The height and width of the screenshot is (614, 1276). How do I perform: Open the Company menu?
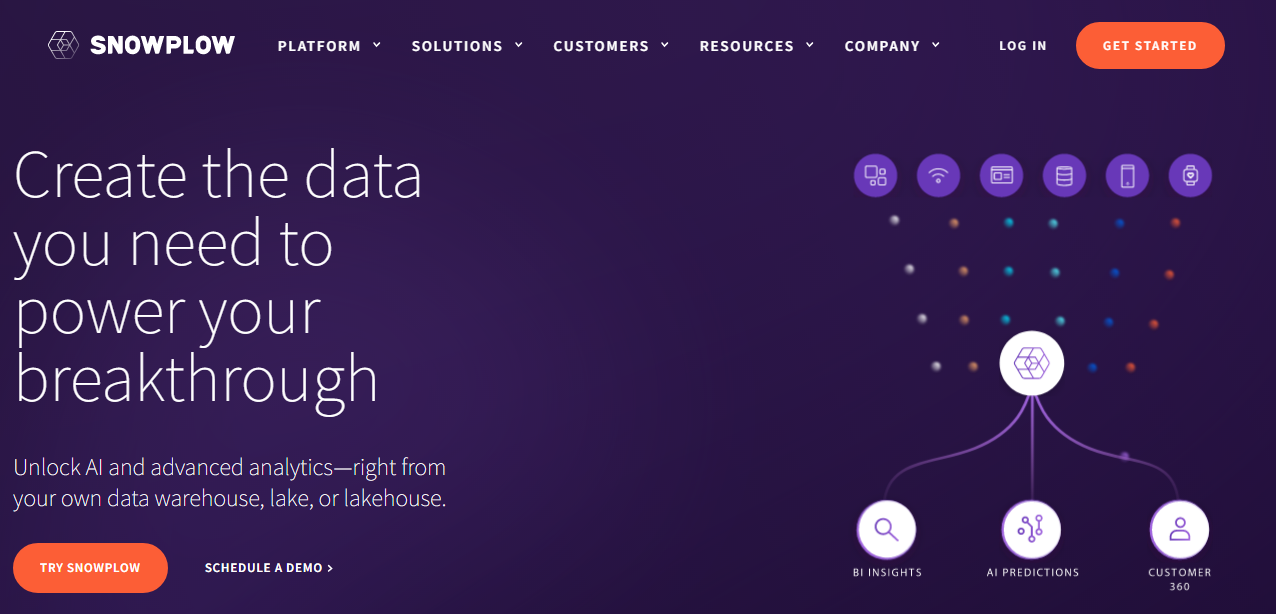[x=892, y=46]
